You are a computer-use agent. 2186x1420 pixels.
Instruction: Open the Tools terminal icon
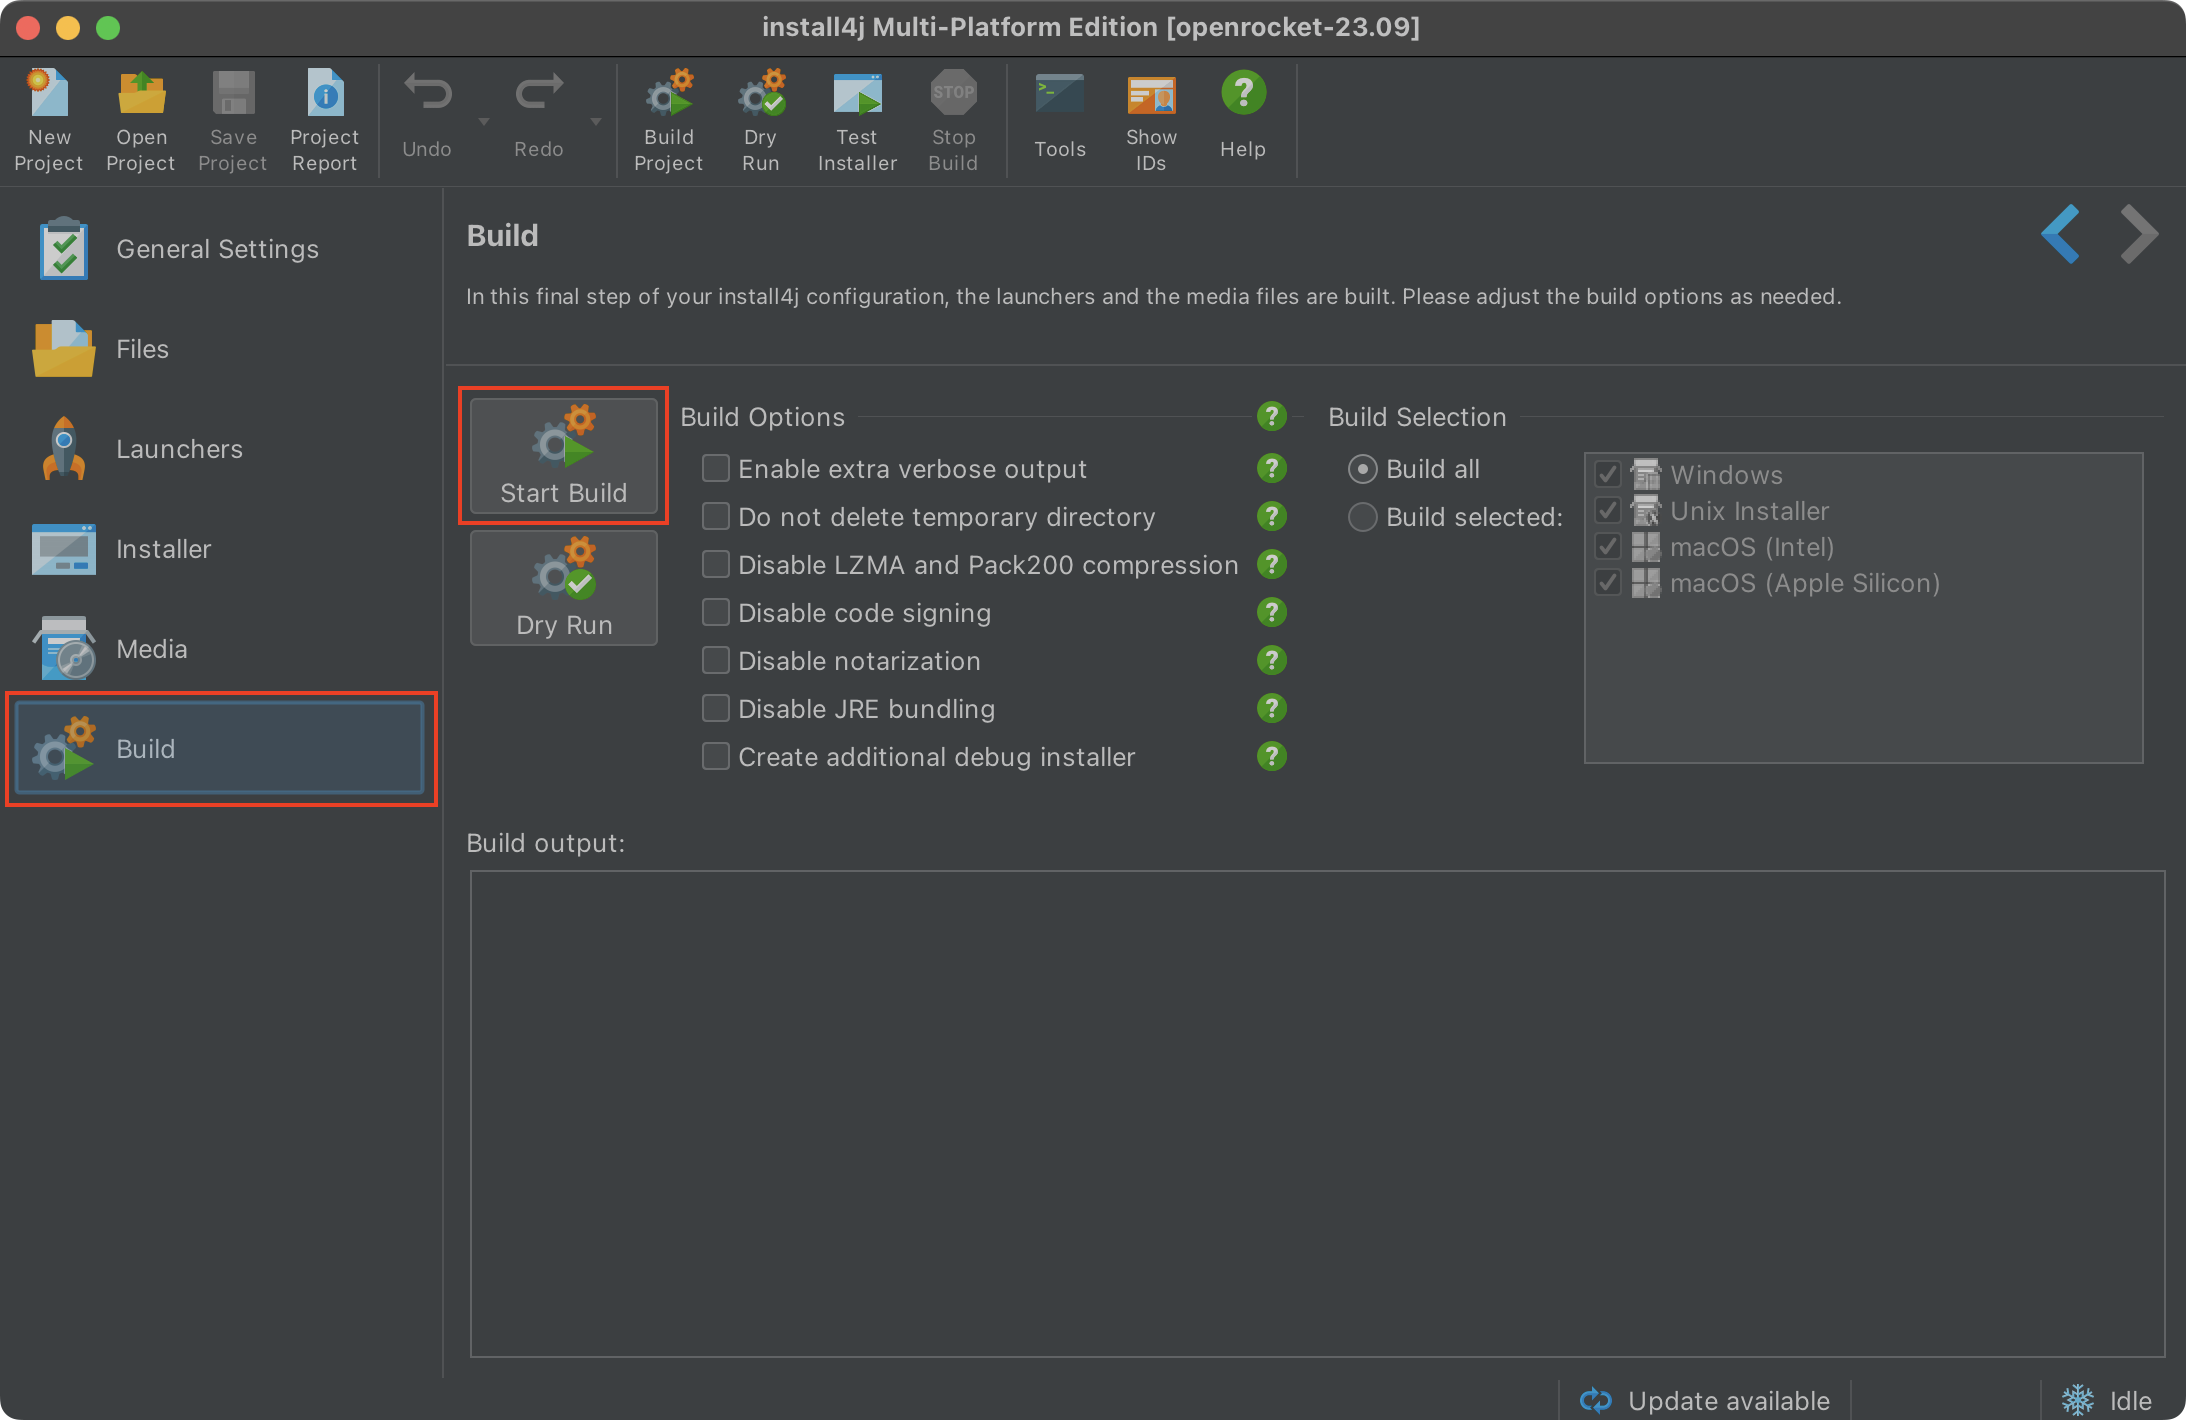tap(1059, 95)
